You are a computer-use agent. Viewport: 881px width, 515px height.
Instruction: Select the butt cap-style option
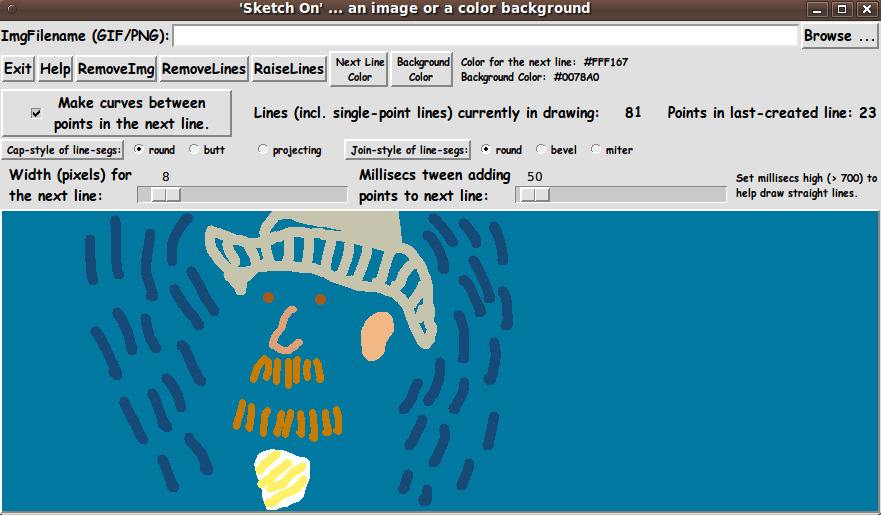pos(194,149)
